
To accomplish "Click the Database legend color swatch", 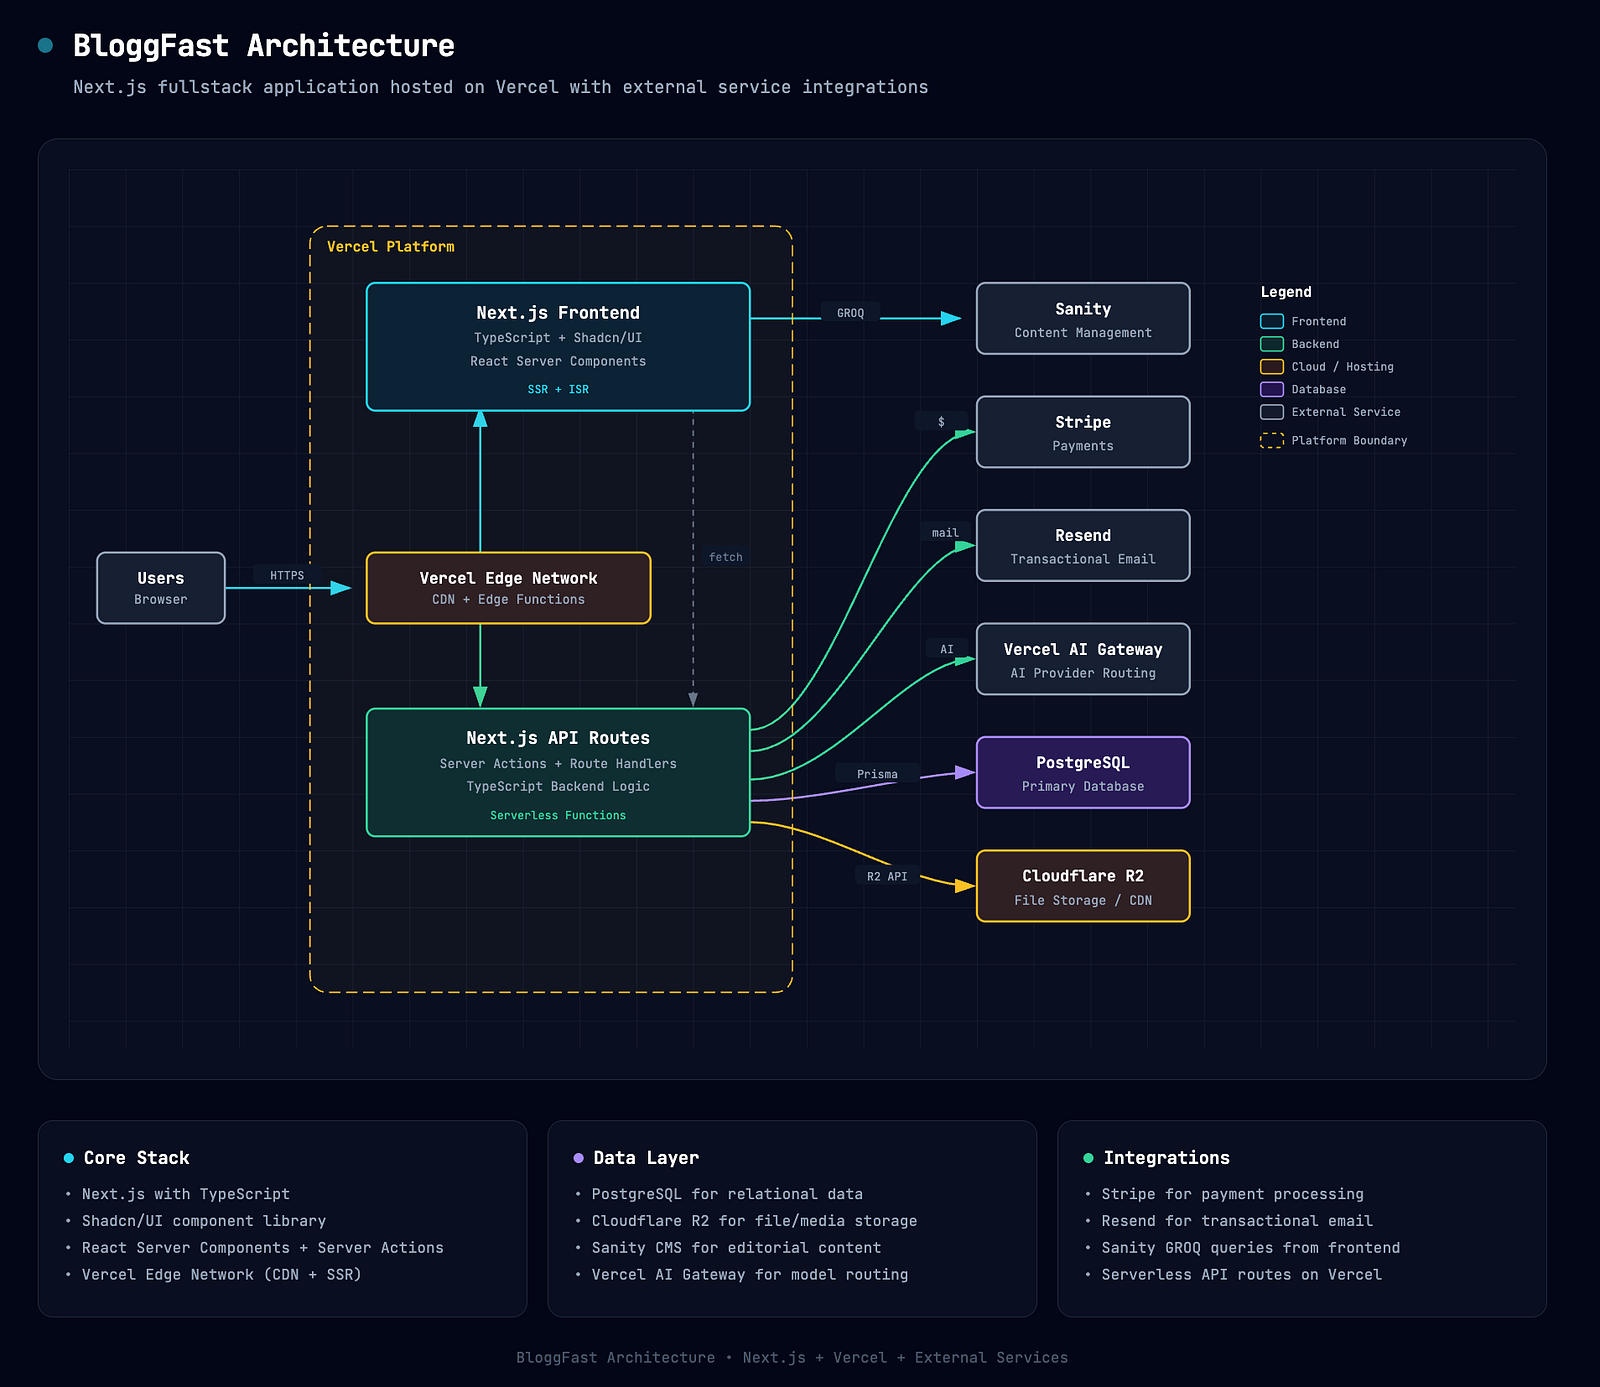I will tap(1272, 389).
